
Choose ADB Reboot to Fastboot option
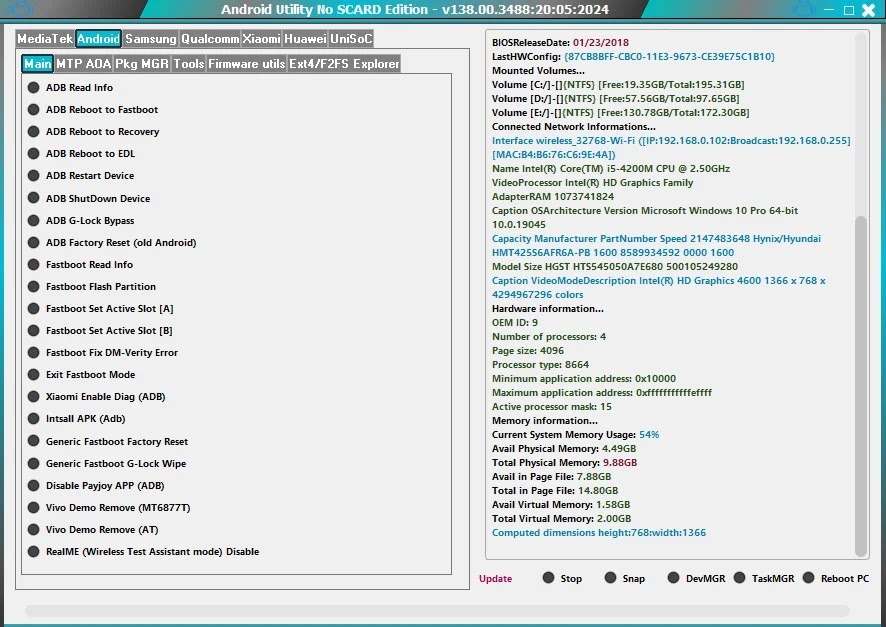pyautogui.click(x=34, y=110)
